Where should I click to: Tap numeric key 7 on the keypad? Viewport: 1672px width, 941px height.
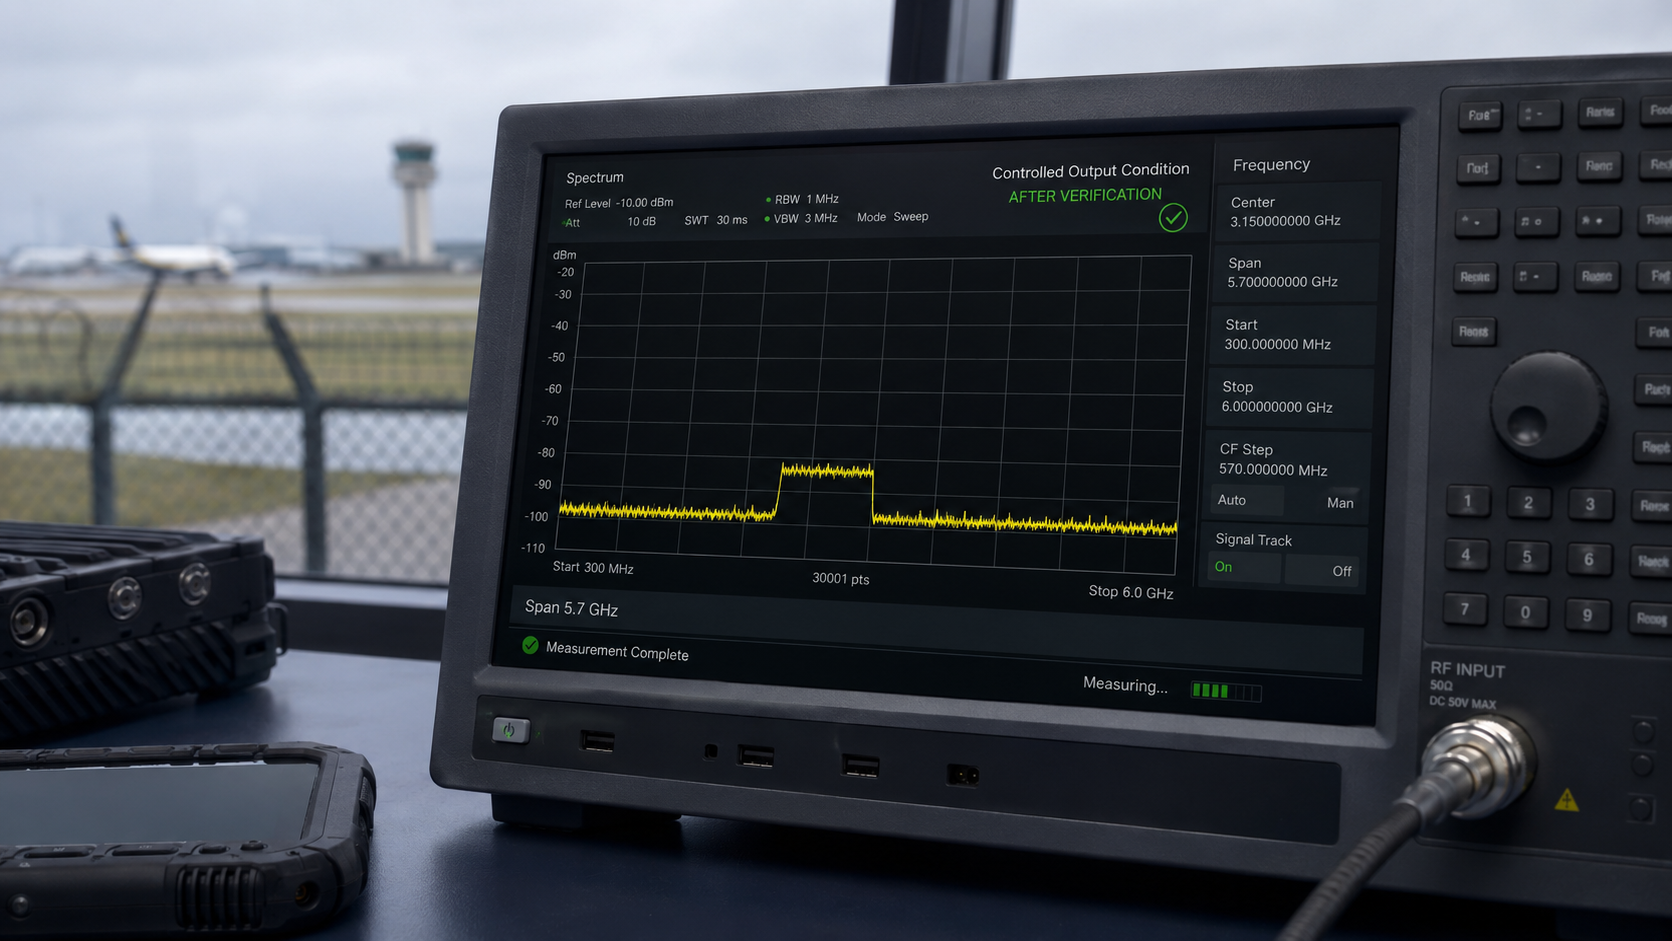1464,609
